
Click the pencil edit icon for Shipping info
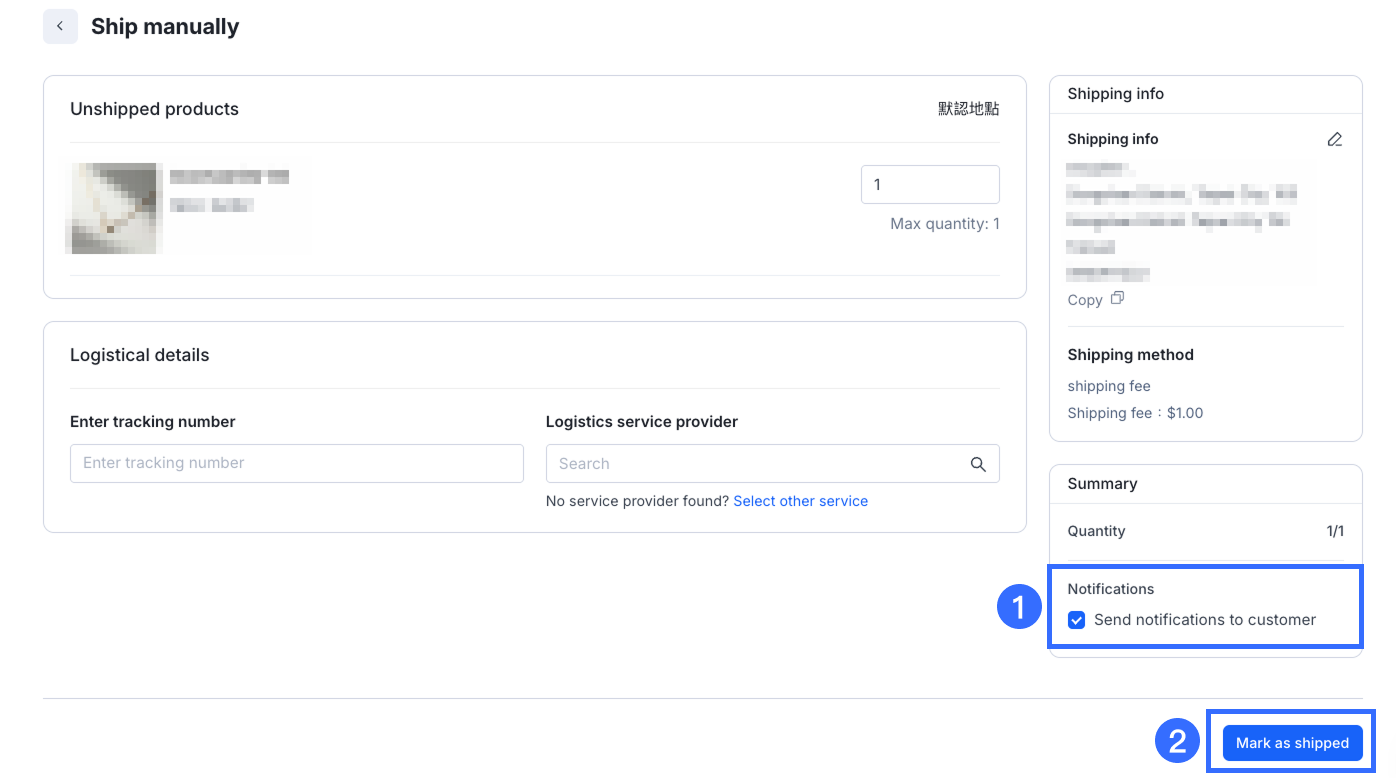[1334, 139]
